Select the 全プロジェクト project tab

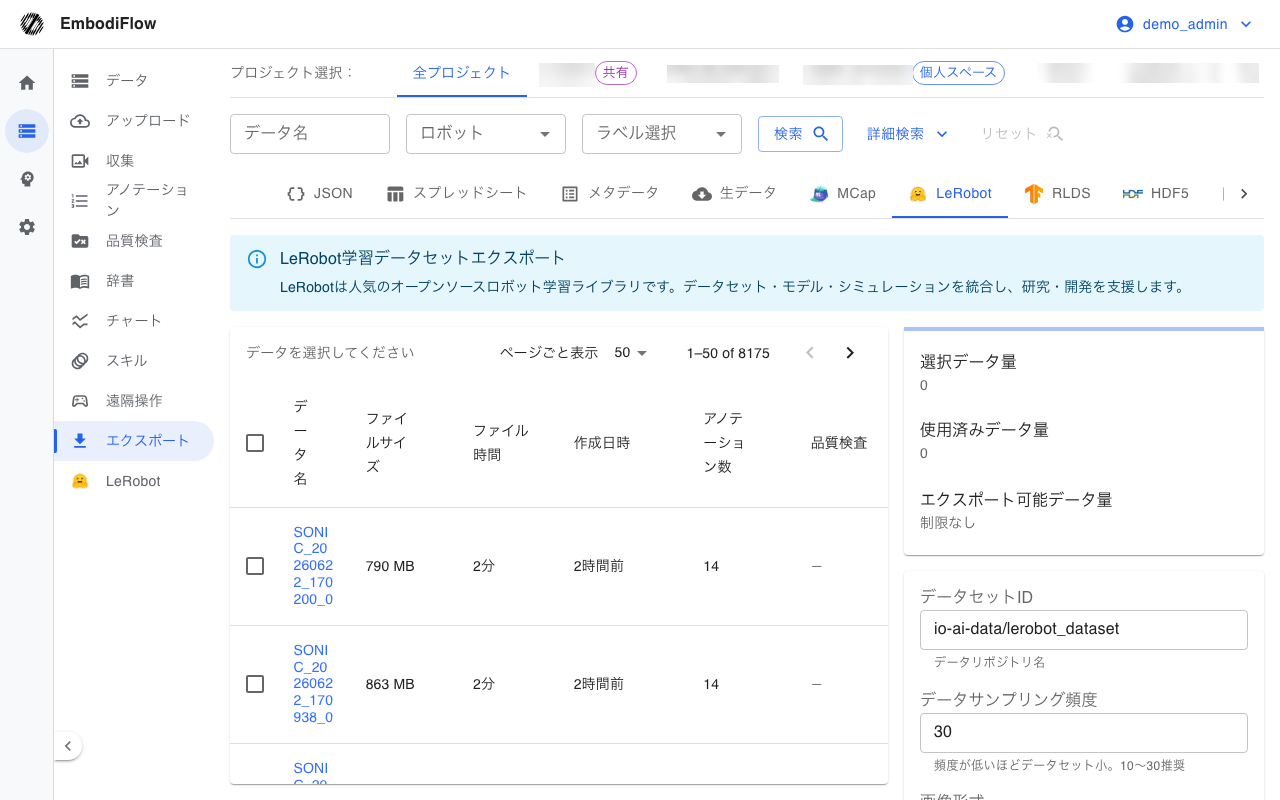[x=462, y=73]
